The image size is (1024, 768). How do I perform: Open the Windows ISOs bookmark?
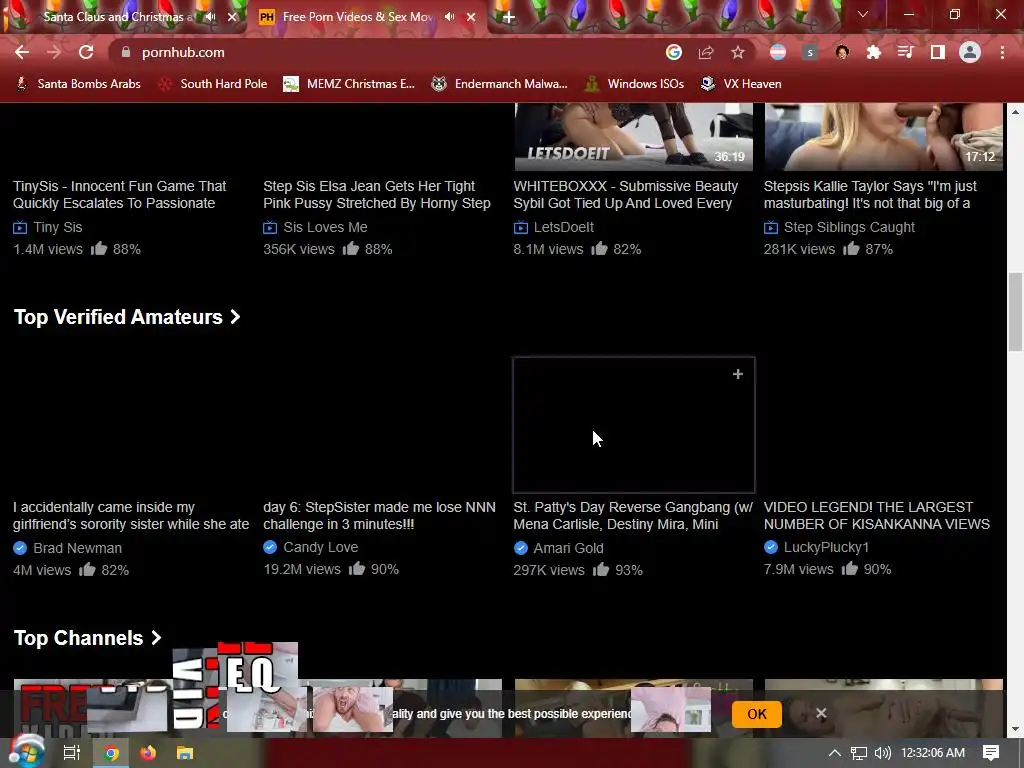(634, 84)
